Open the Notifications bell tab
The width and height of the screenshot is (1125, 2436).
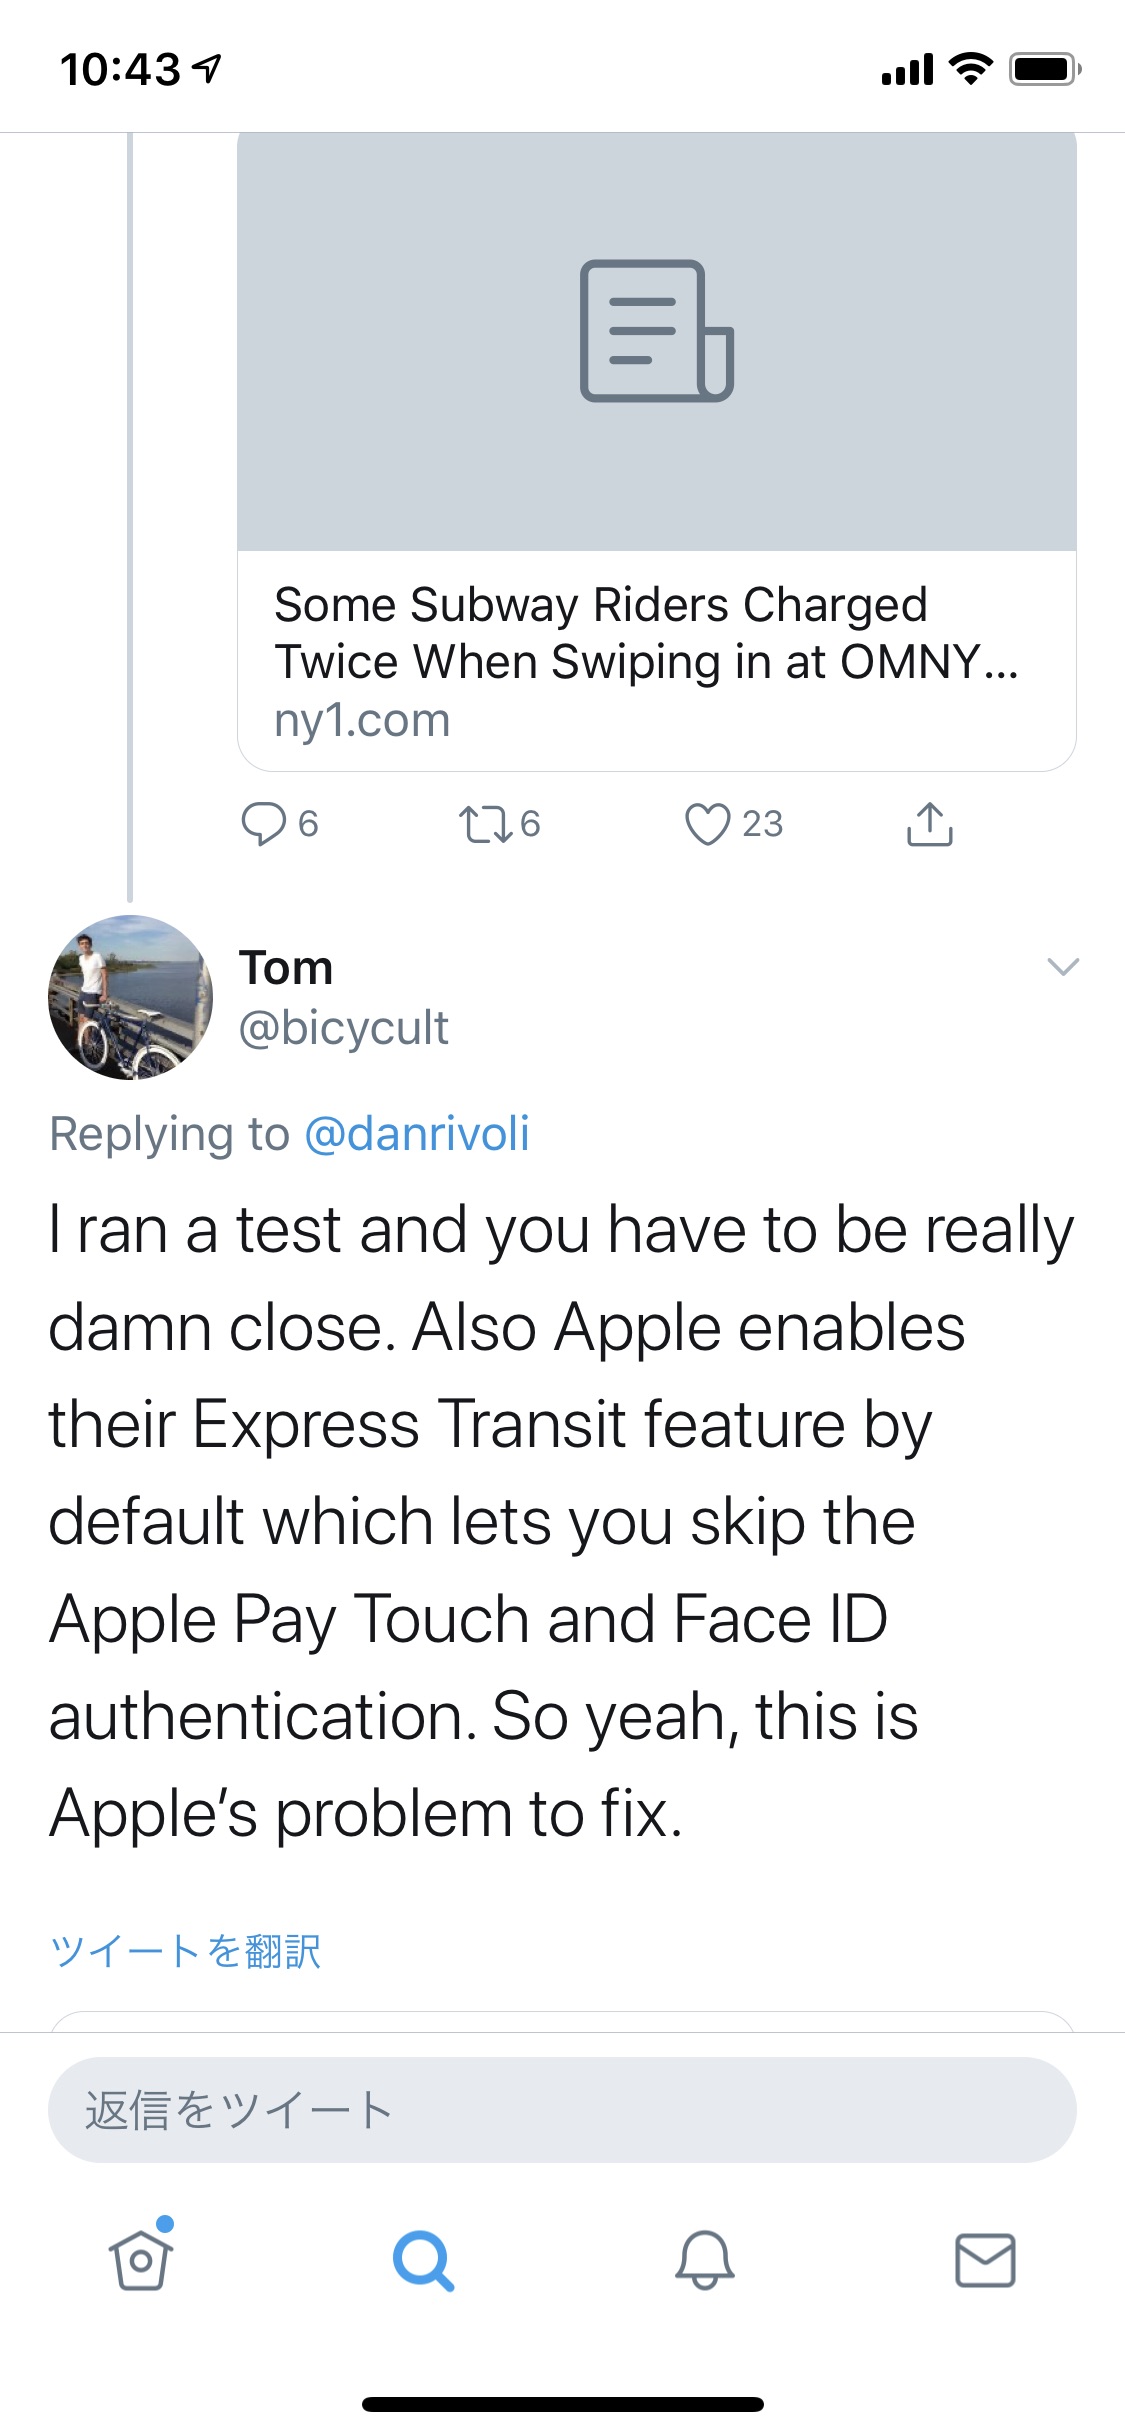[x=704, y=2260]
